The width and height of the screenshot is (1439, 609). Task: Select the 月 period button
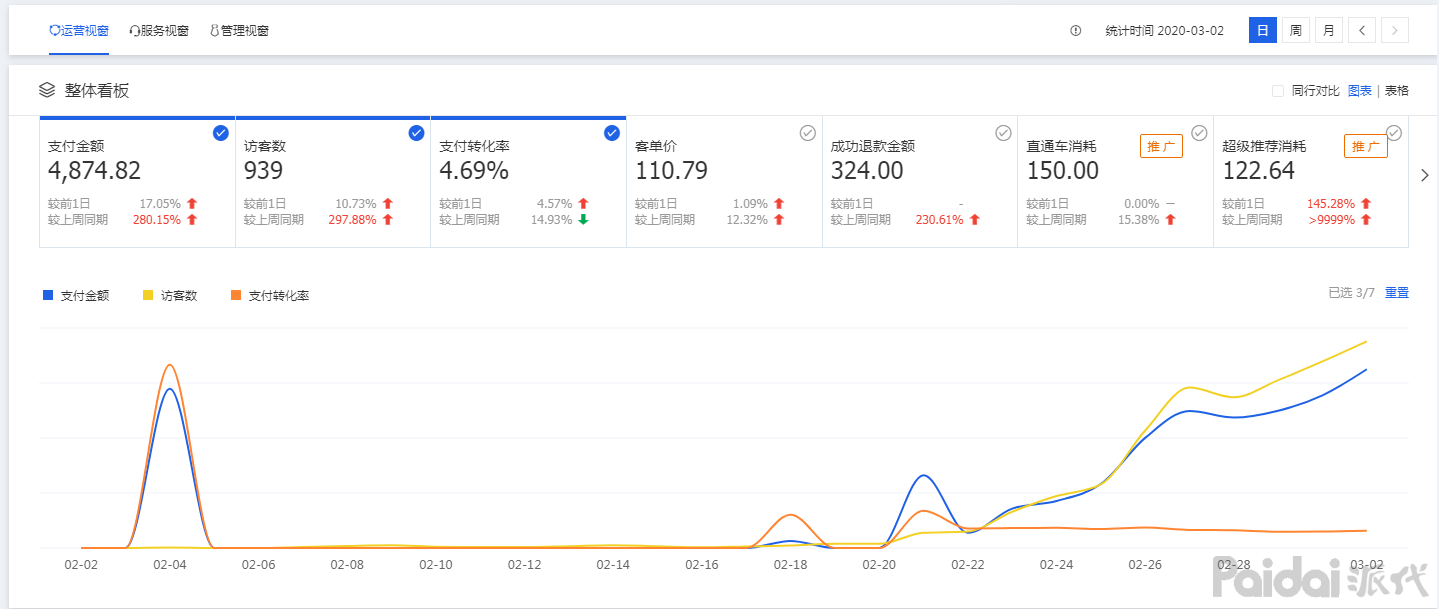(x=1329, y=30)
